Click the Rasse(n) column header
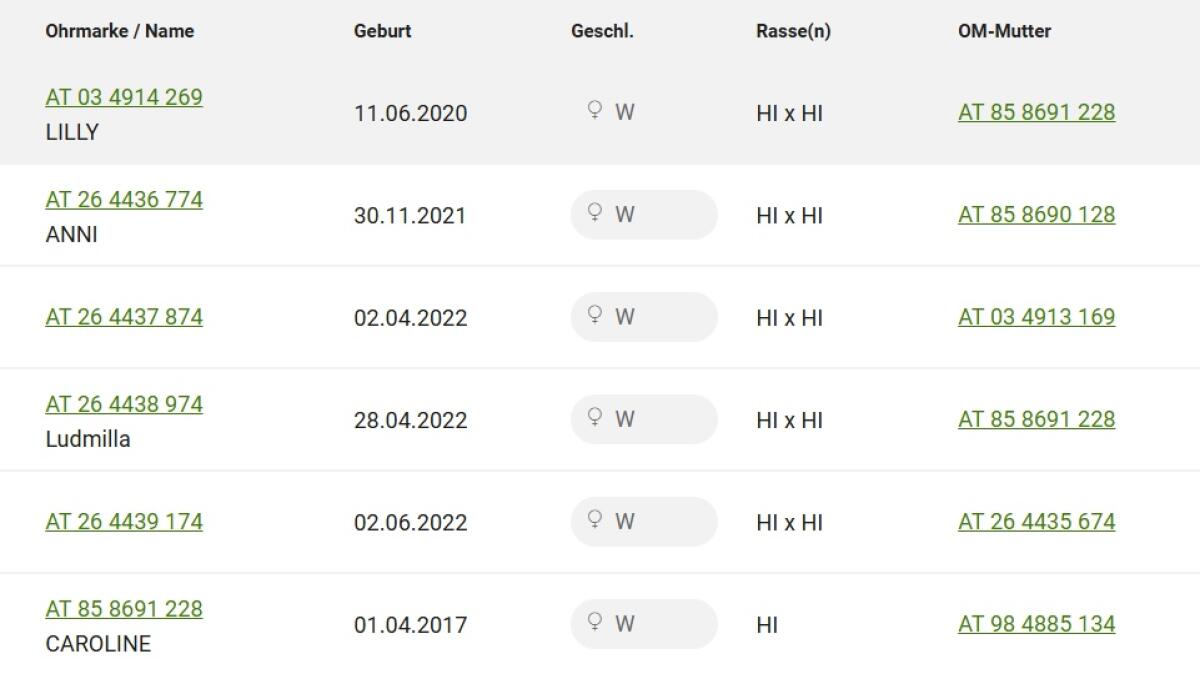Viewport: 1200px width, 674px height. coord(793,31)
